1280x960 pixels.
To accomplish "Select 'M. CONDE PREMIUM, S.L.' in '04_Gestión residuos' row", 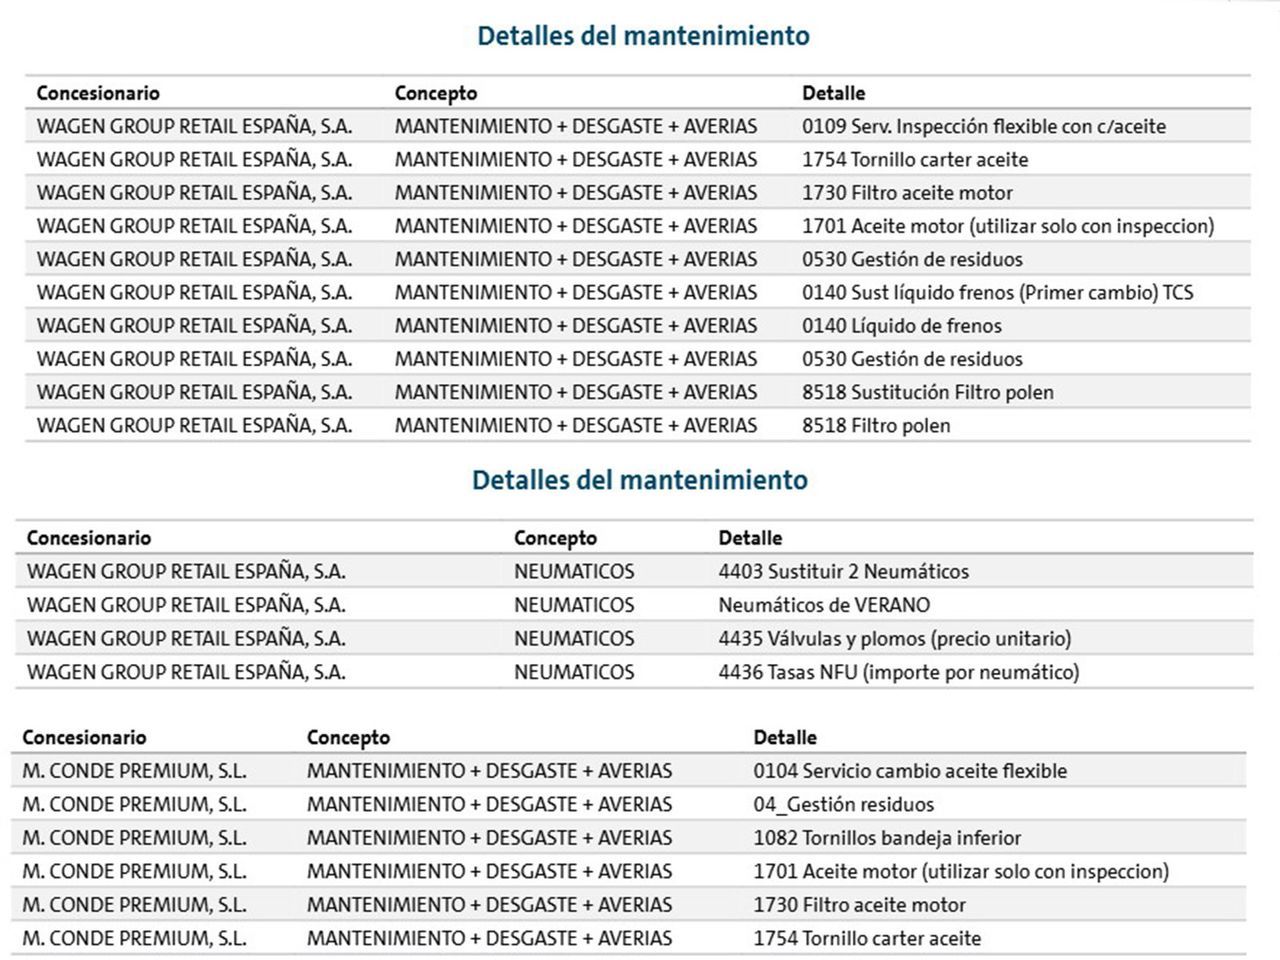I will 134,804.
